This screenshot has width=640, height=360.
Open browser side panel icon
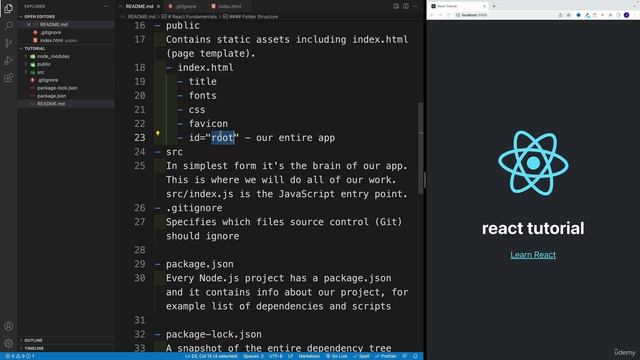point(618,15)
